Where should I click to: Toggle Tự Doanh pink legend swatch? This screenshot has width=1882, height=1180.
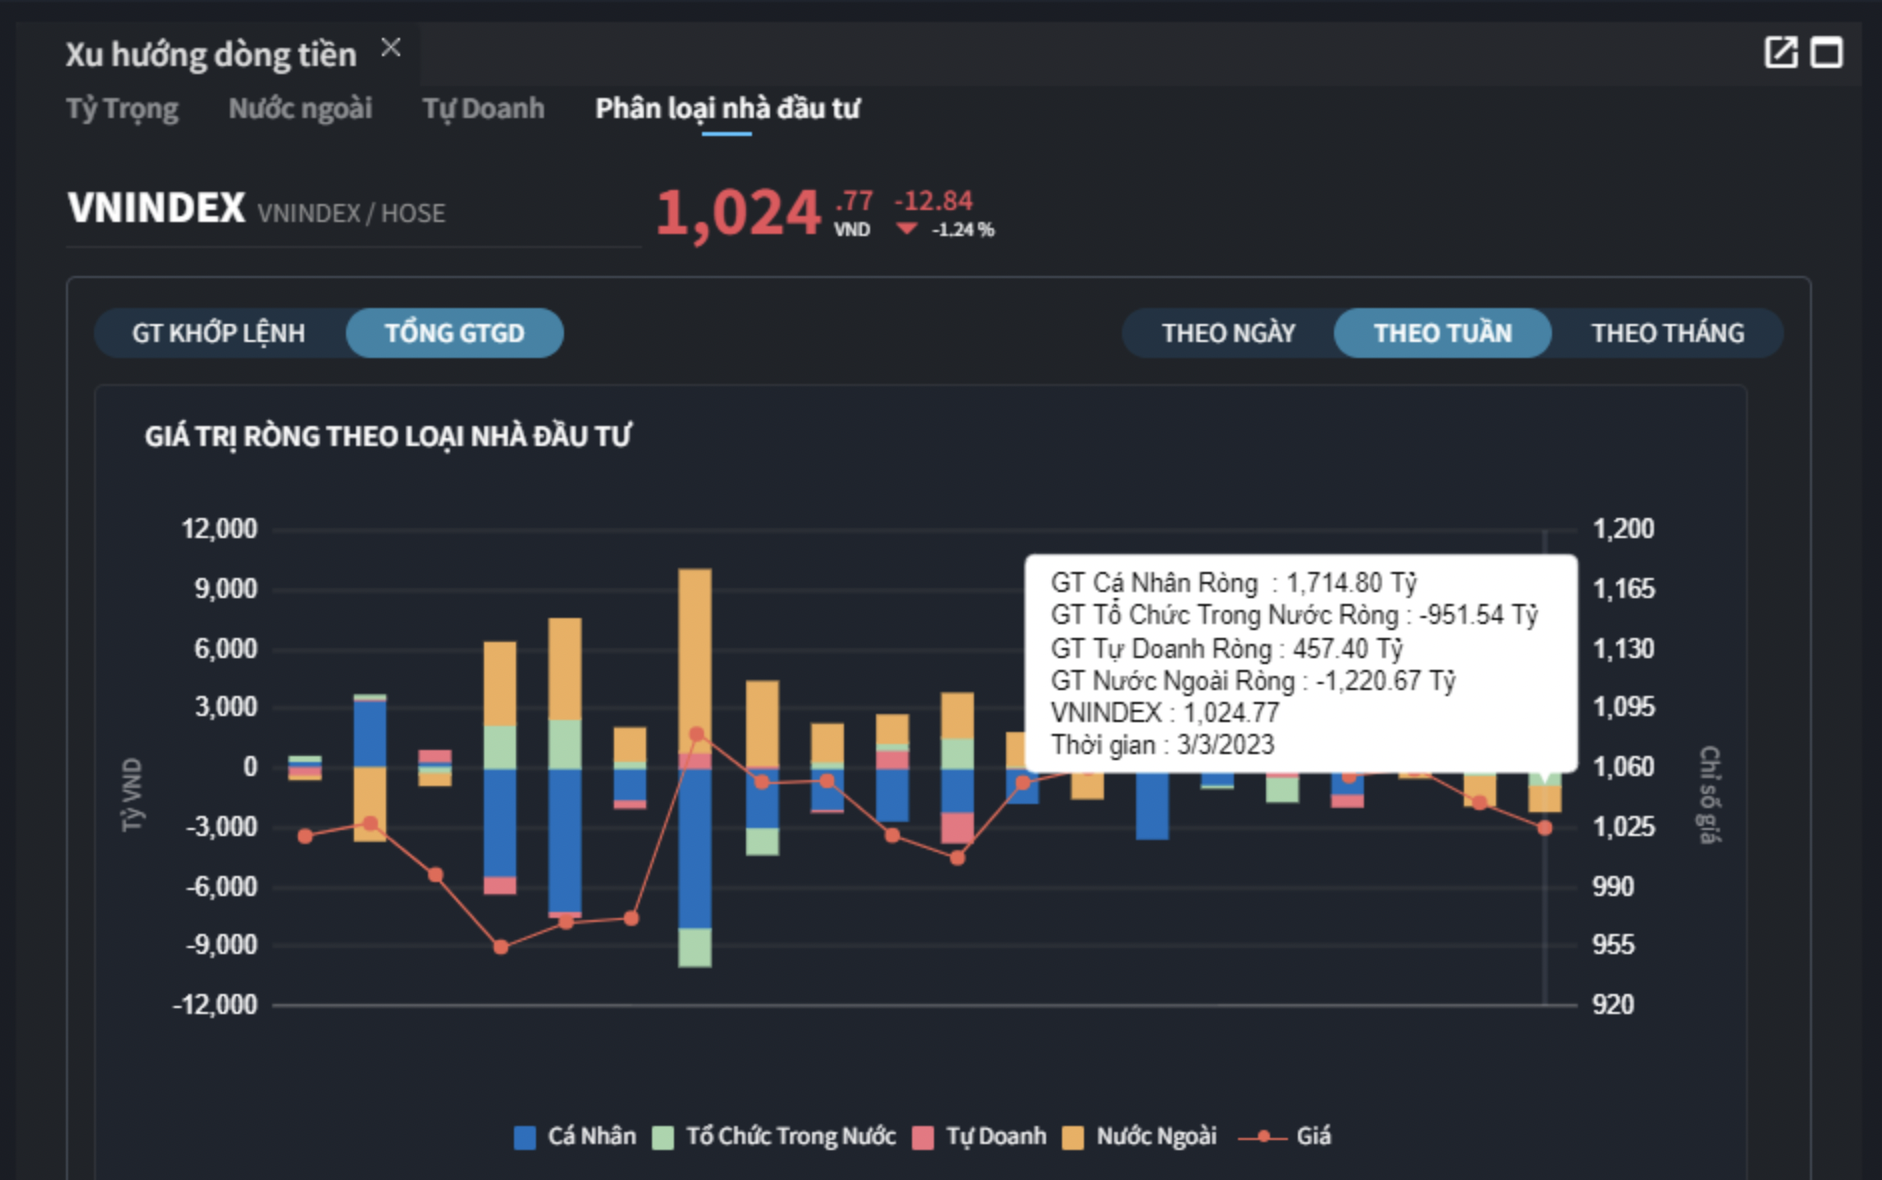tap(923, 1138)
